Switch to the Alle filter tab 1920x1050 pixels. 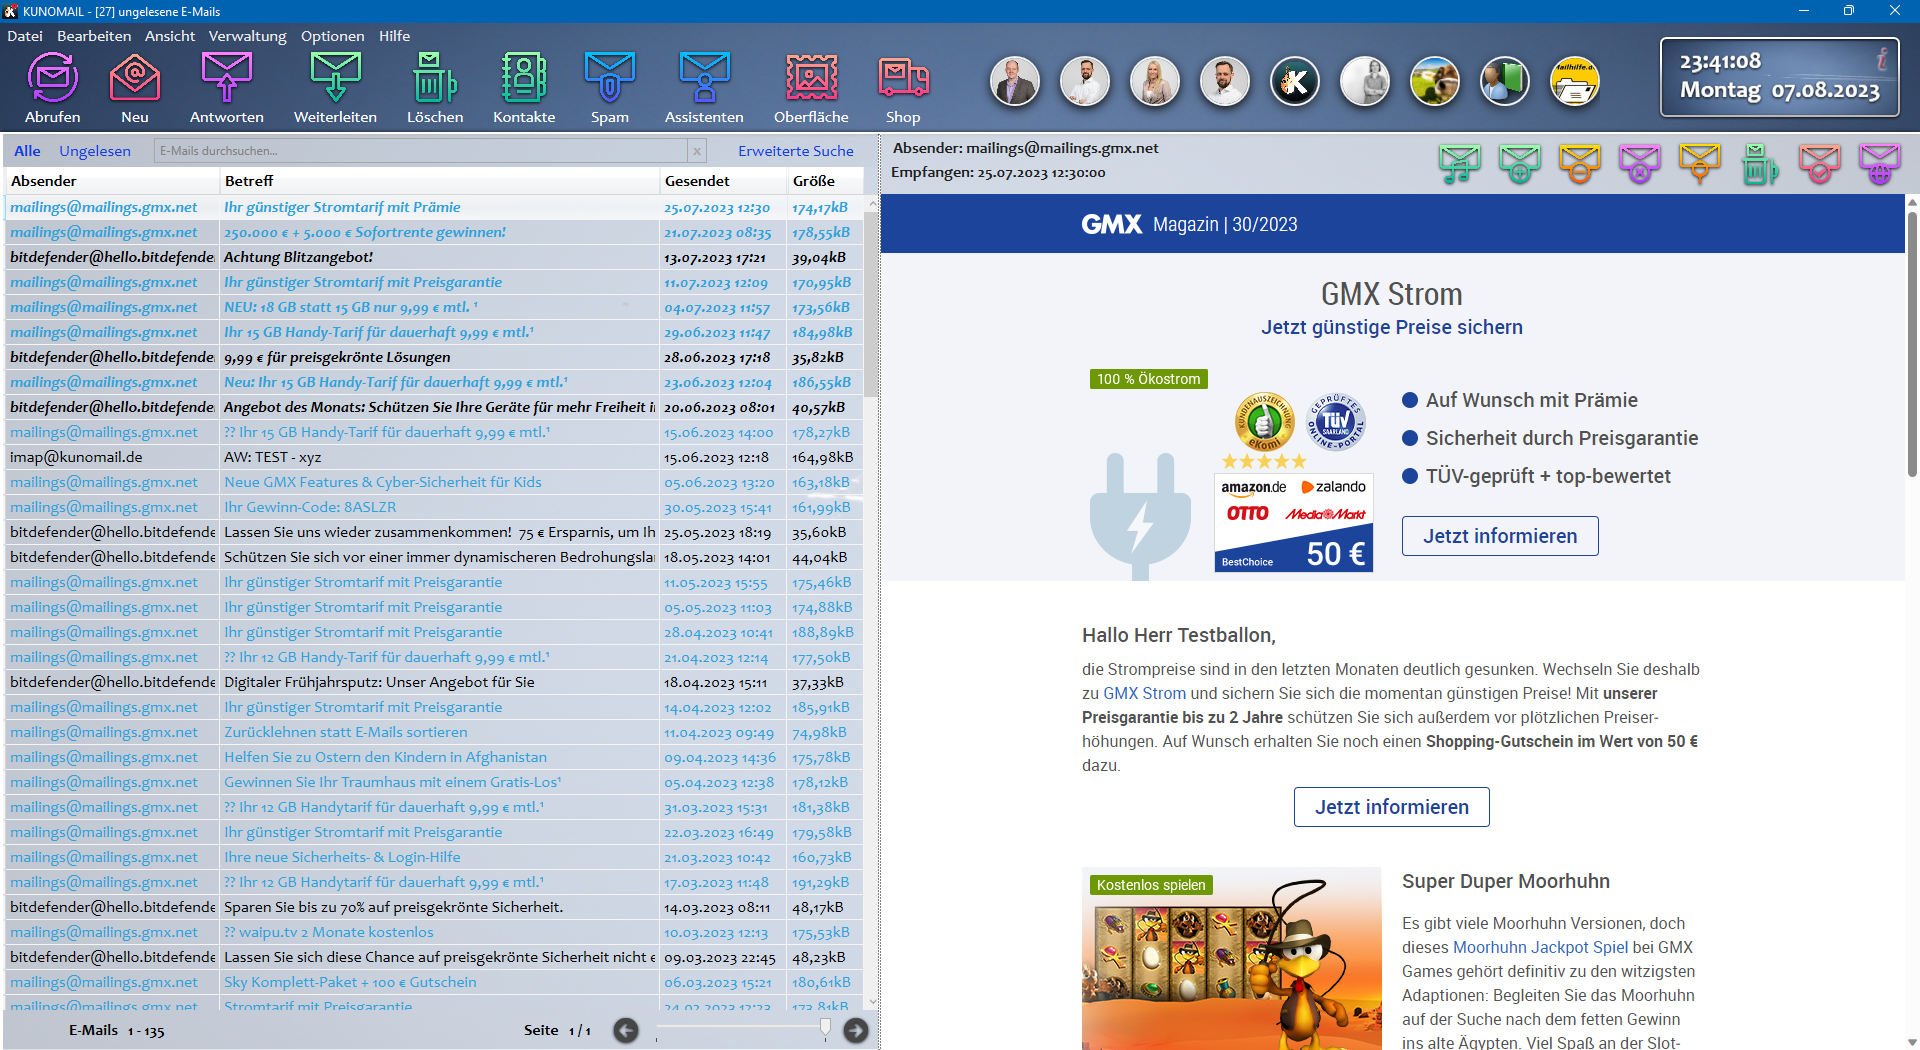27,151
